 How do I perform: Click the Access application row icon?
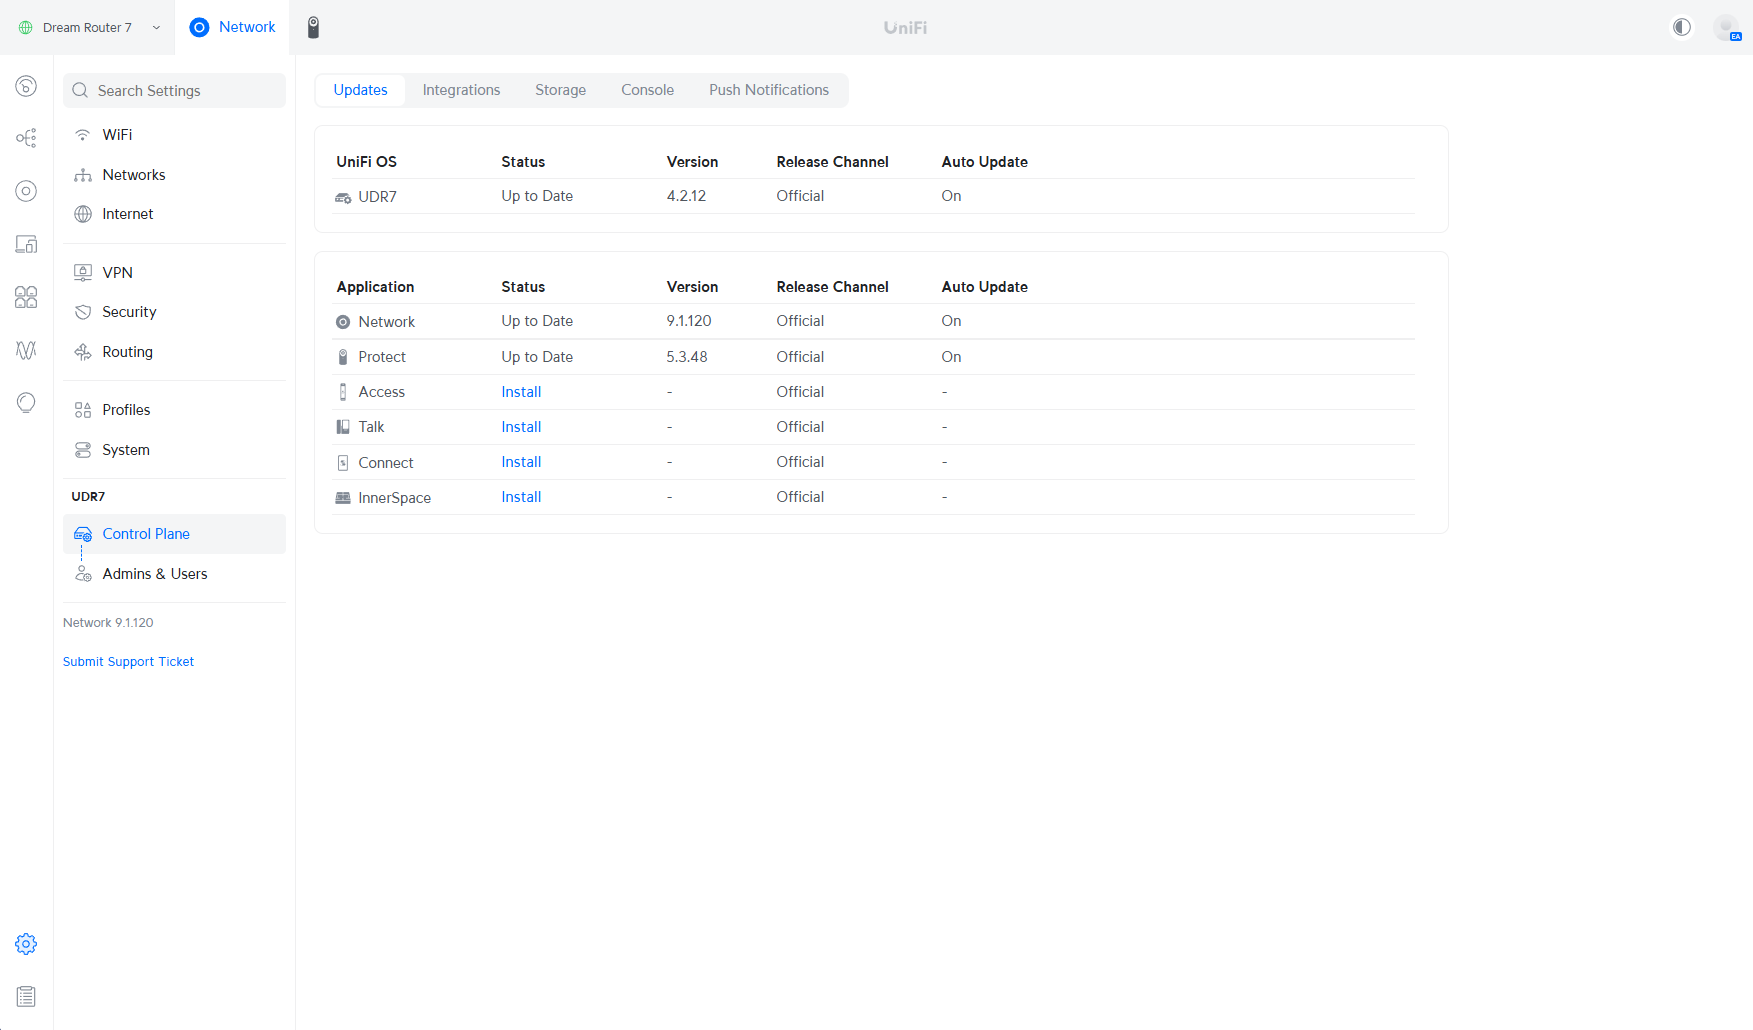343,392
